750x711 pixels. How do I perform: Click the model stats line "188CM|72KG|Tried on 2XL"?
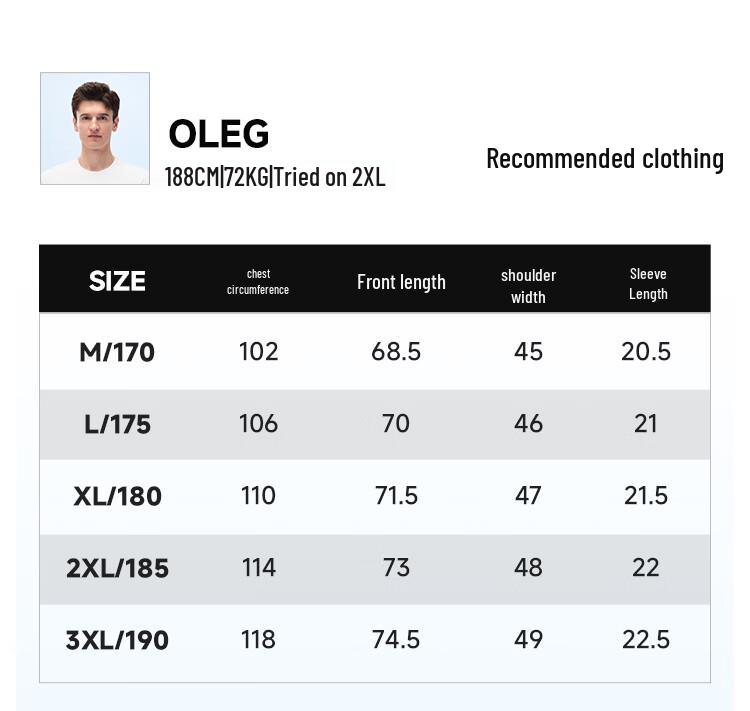(x=275, y=178)
